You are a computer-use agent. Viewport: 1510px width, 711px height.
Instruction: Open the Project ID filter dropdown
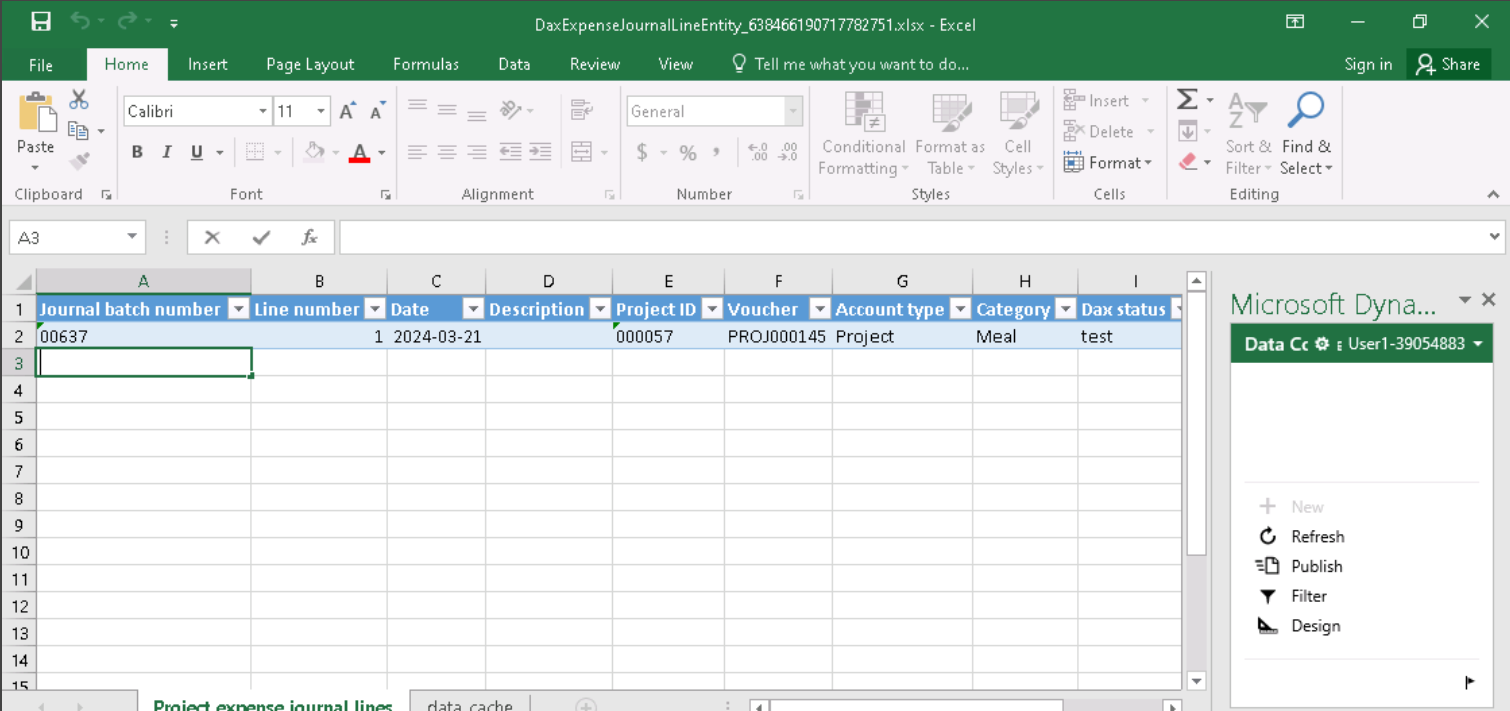pyautogui.click(x=712, y=309)
